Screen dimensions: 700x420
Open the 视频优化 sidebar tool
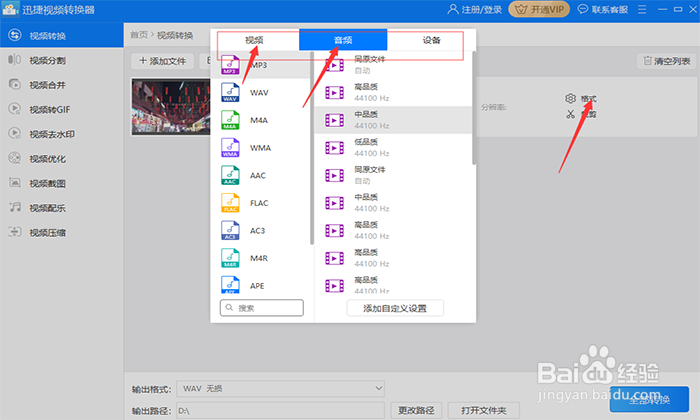tap(62, 158)
